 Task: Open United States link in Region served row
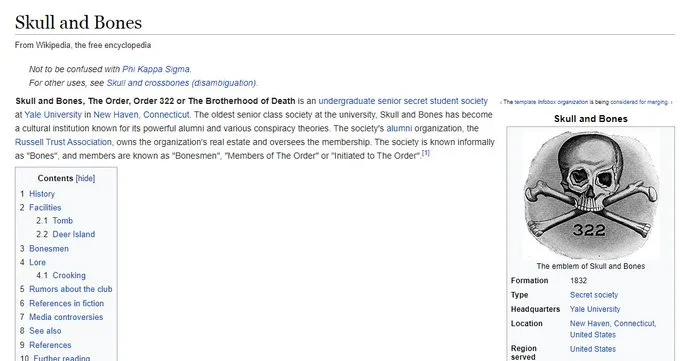coord(593,349)
